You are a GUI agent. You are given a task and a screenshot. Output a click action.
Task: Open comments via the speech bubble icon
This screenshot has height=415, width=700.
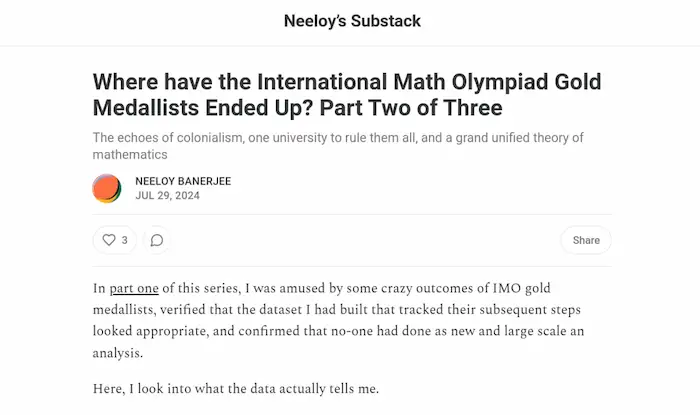[x=156, y=240]
